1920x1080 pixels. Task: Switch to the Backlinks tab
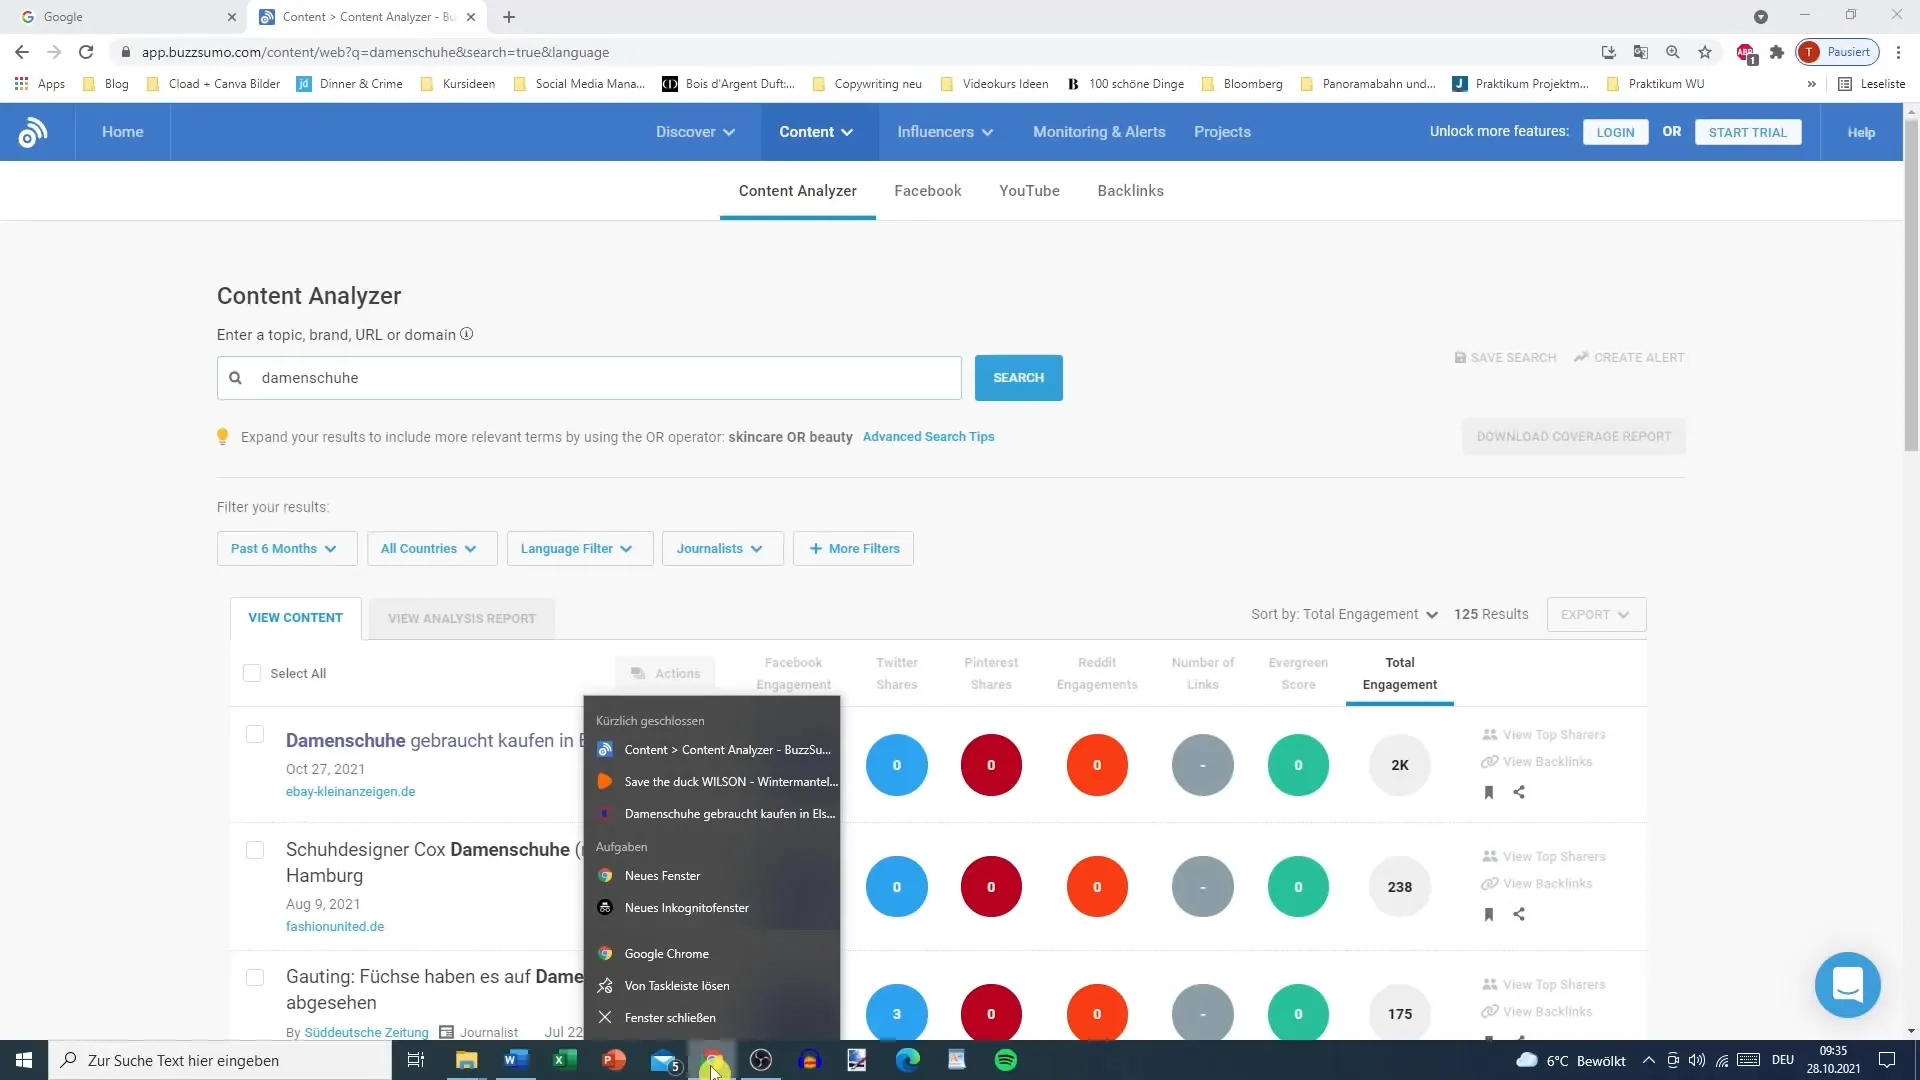pos(1130,190)
